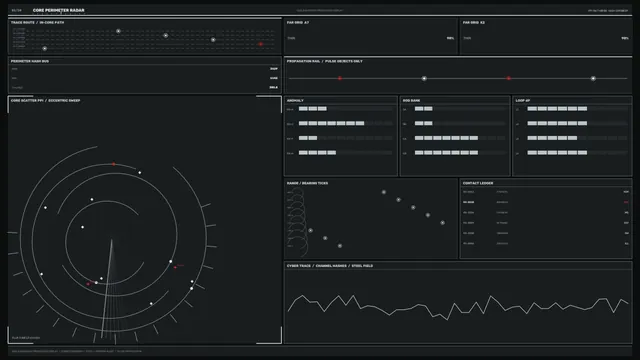Click the shortest bar in Anomaly panel
The height and width of the screenshot is (360, 640).
[x=308, y=138]
